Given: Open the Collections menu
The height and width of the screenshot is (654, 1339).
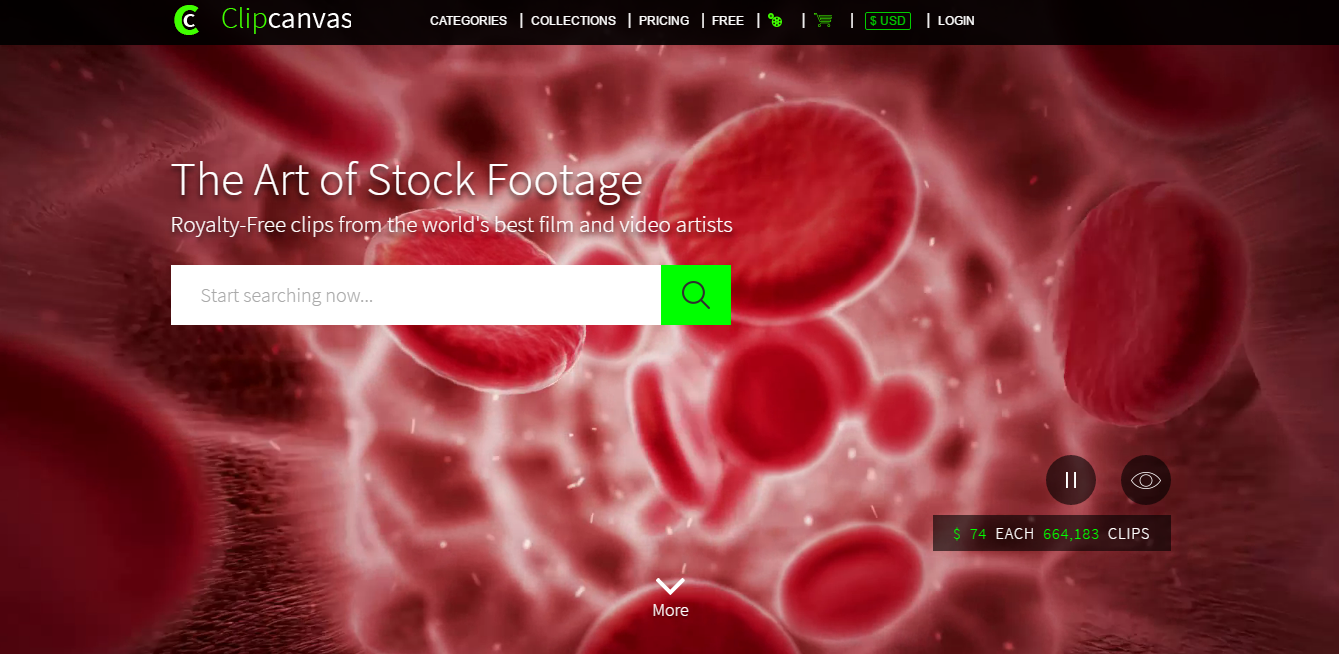Looking at the screenshot, I should pos(574,21).
